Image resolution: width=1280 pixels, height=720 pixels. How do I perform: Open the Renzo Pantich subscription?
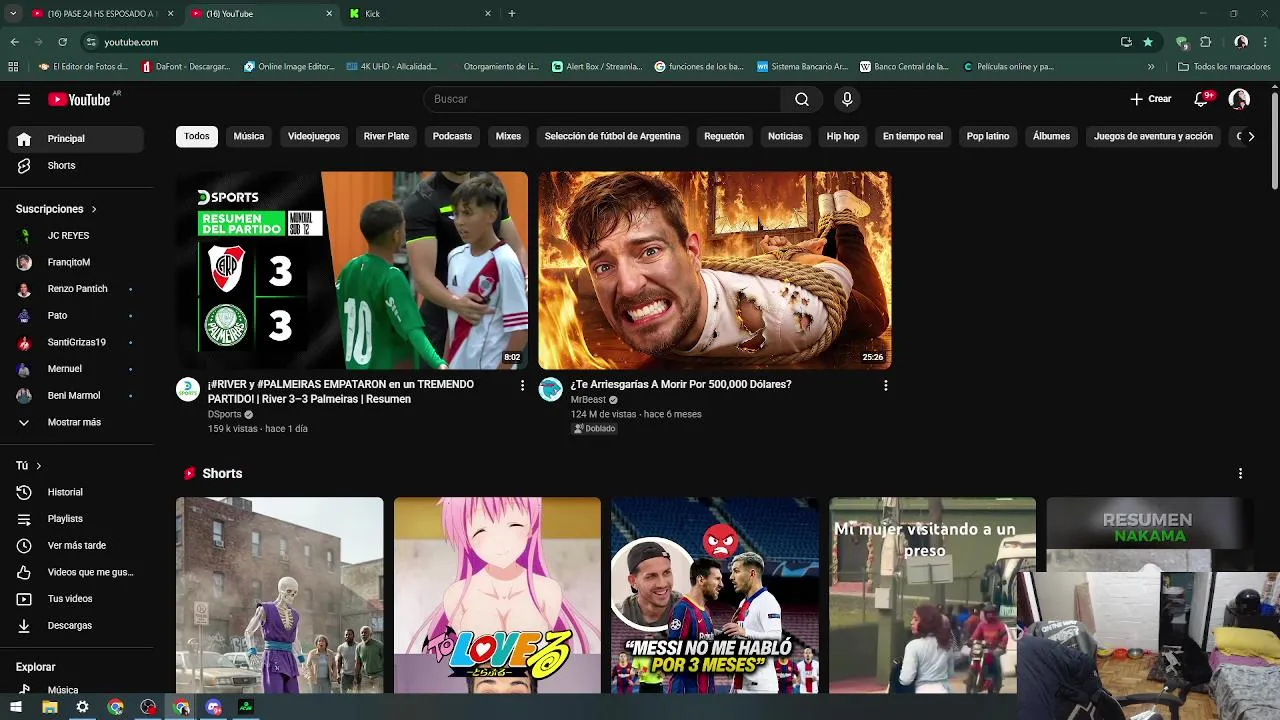pos(76,289)
